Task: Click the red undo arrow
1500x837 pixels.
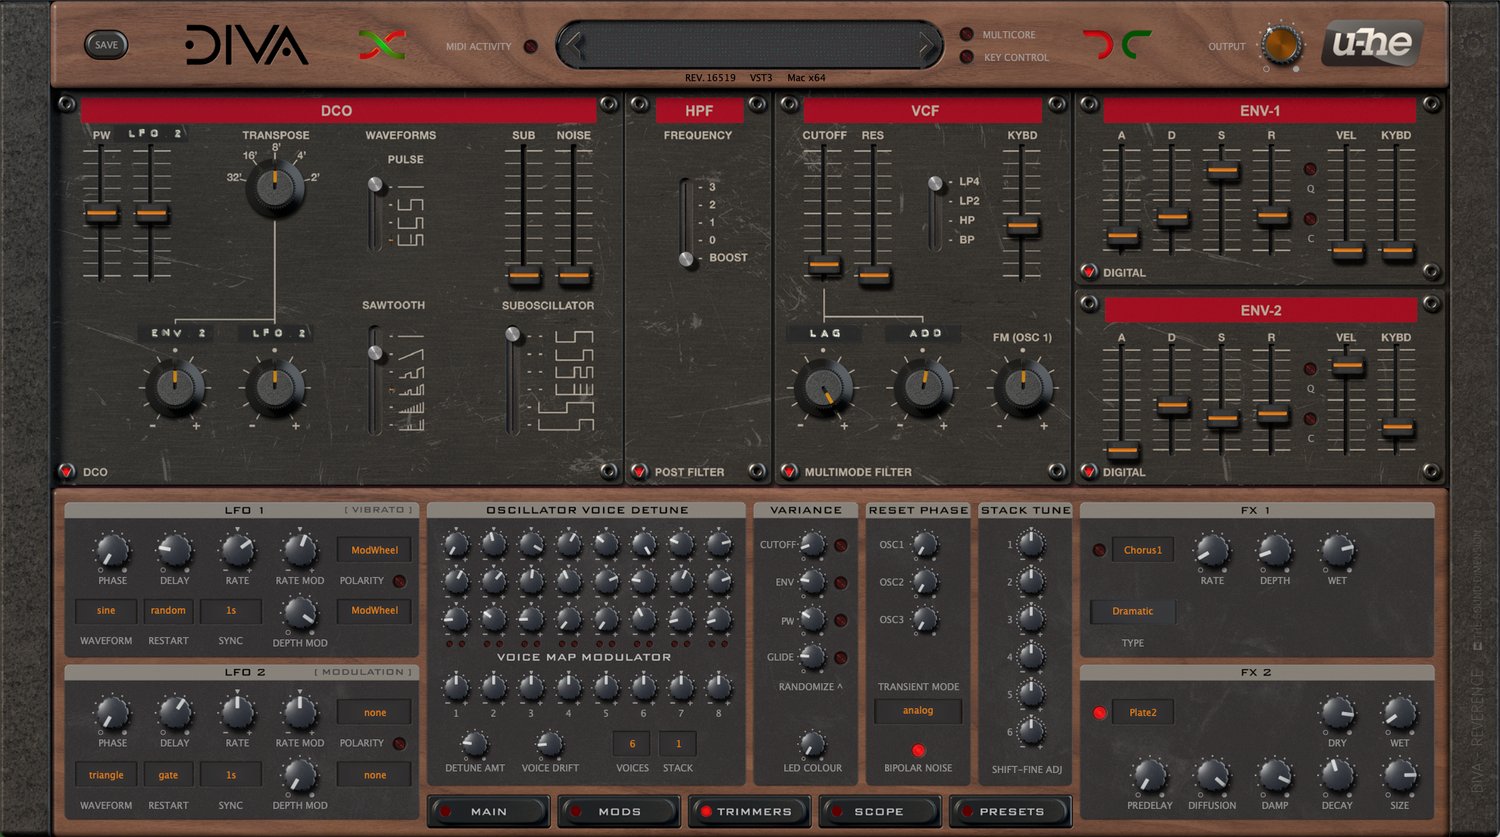Action: [1097, 45]
